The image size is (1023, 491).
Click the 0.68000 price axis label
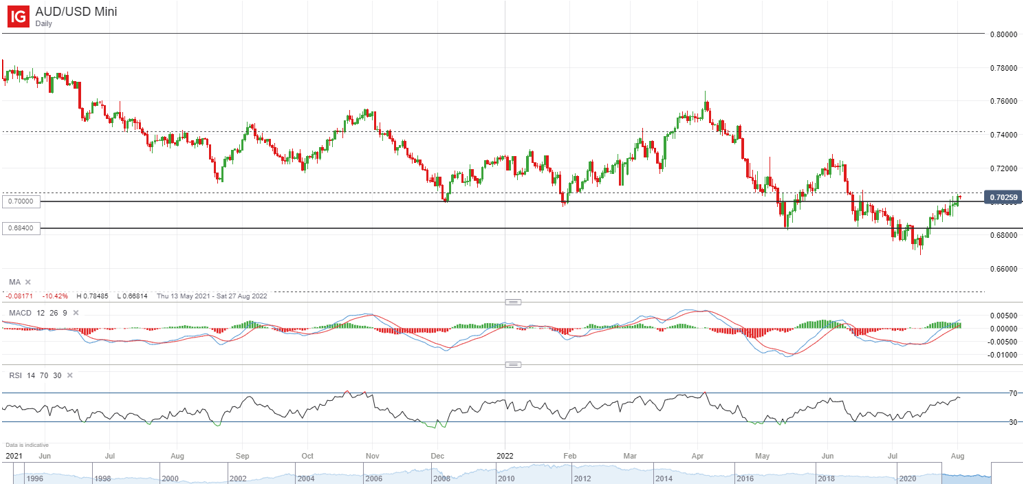pyautogui.click(x=1003, y=235)
